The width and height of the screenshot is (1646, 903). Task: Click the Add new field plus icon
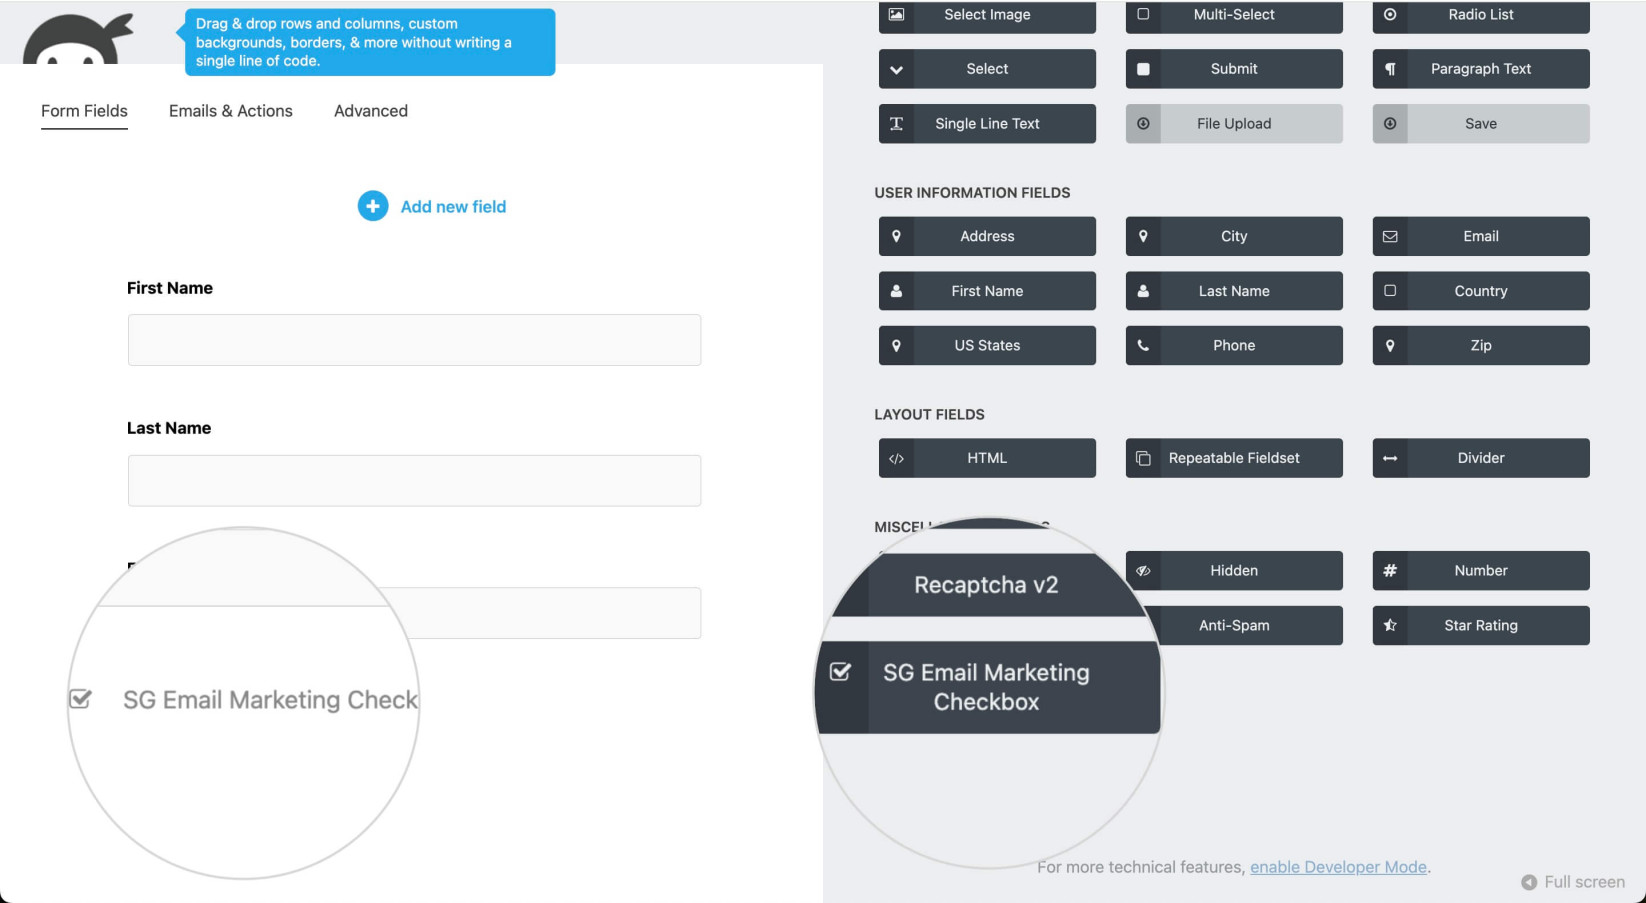coord(373,206)
